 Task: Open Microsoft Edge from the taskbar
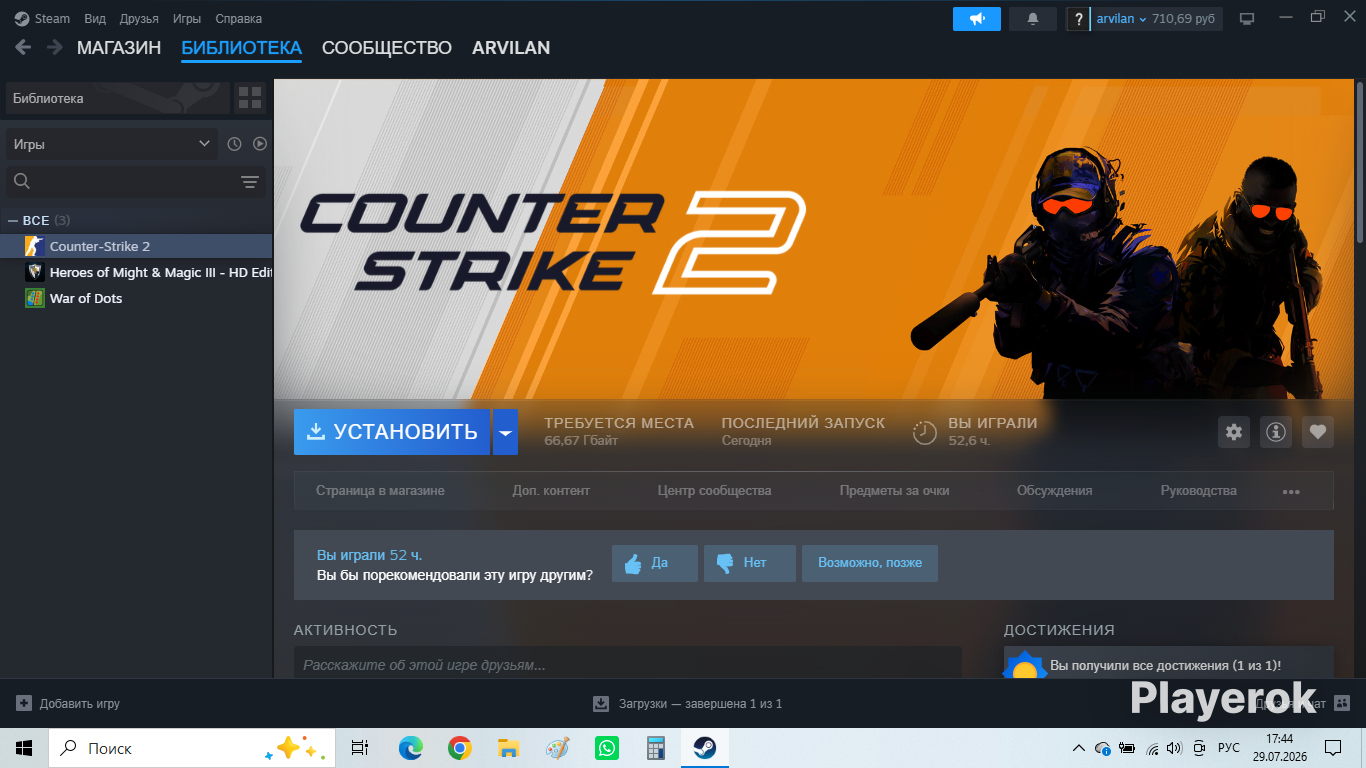(411, 748)
